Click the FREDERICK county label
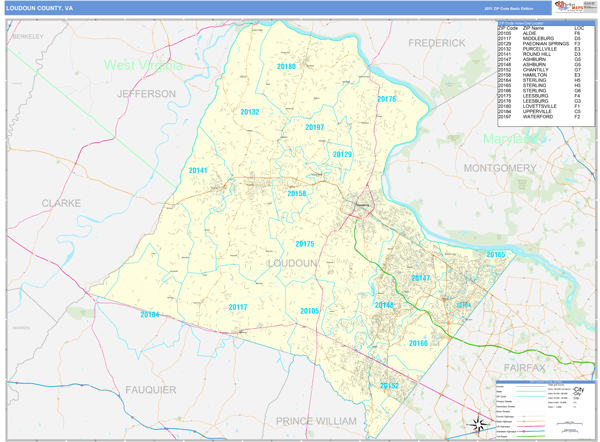600x442 pixels. [x=437, y=43]
